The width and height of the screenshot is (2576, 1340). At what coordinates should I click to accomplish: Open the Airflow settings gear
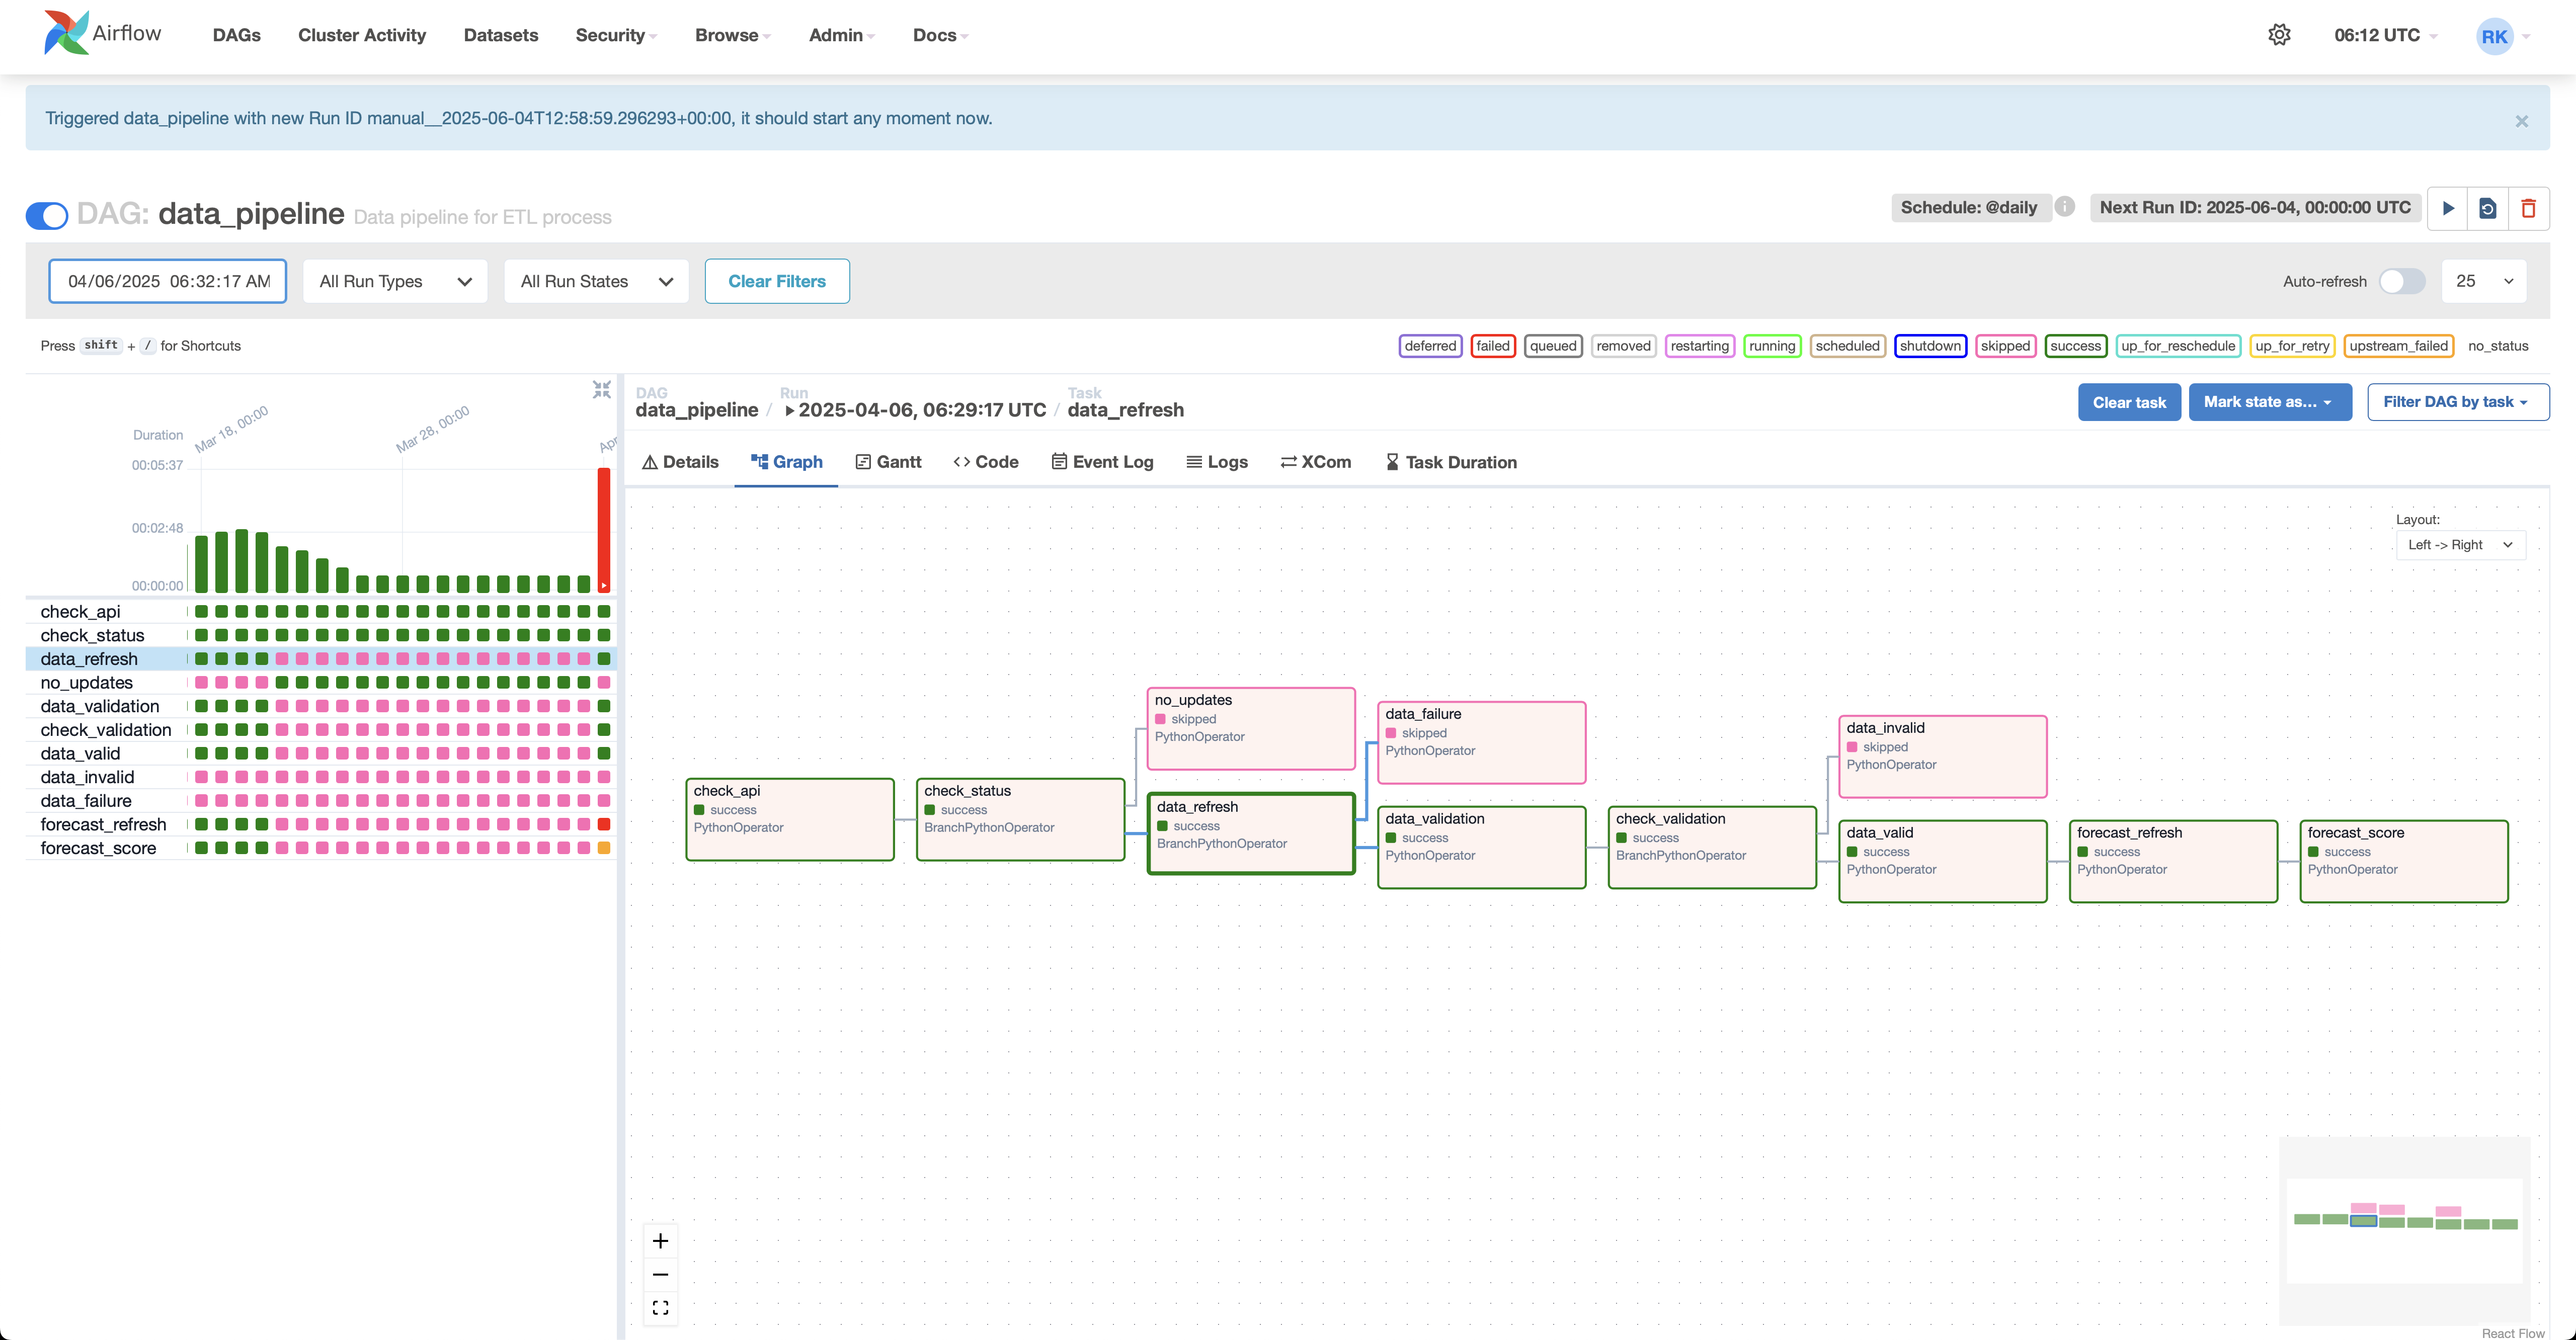coord(2280,34)
